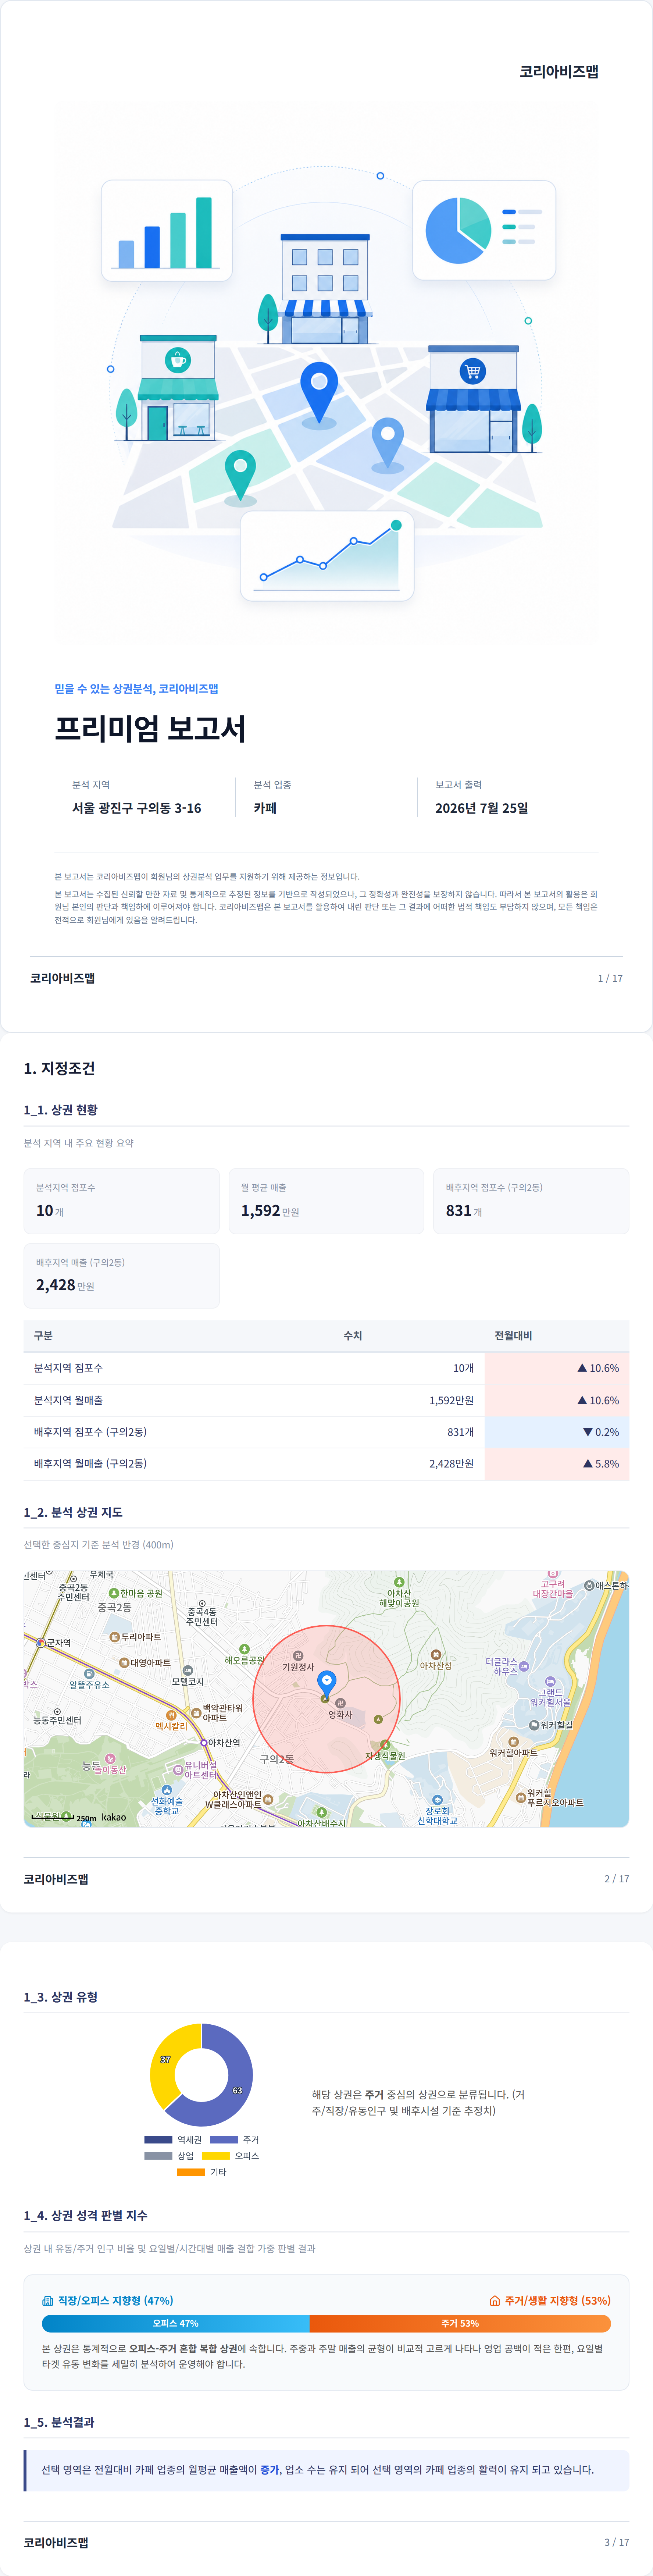
Task: Click the 기원정사 temple marker on the map
Action: coord(298,1656)
